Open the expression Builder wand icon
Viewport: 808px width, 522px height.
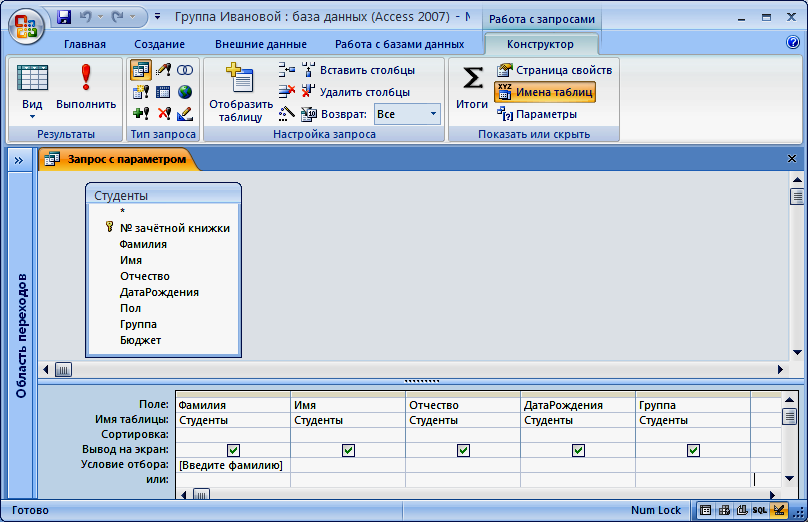(287, 113)
